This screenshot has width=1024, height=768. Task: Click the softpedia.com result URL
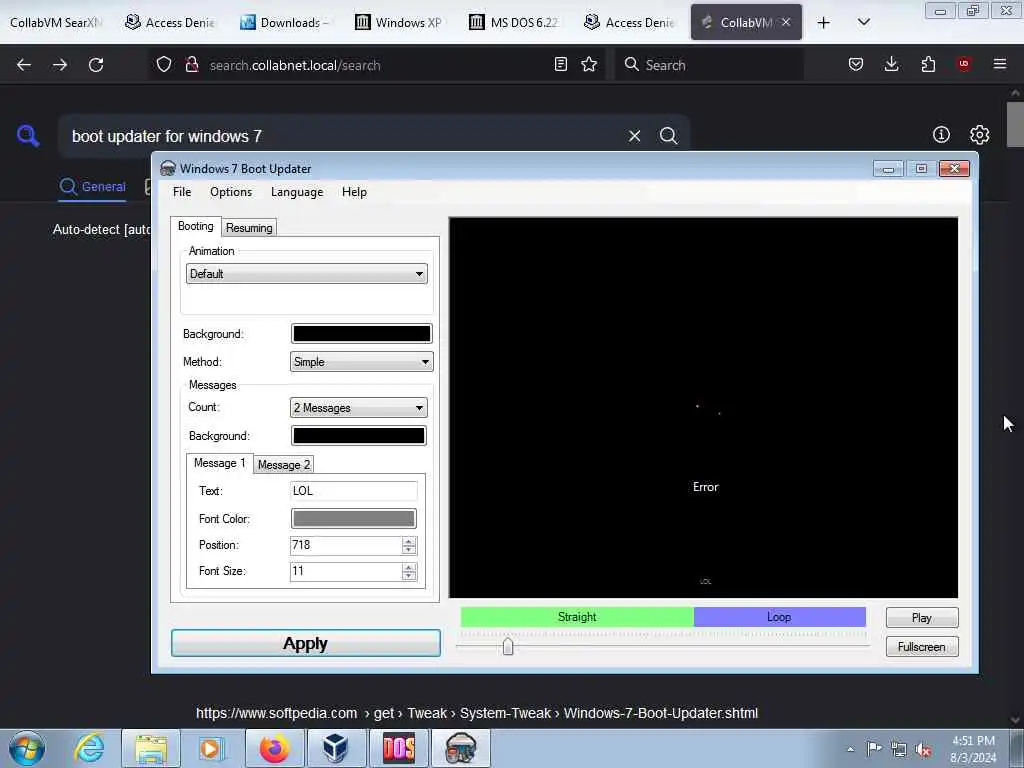[x=477, y=713]
